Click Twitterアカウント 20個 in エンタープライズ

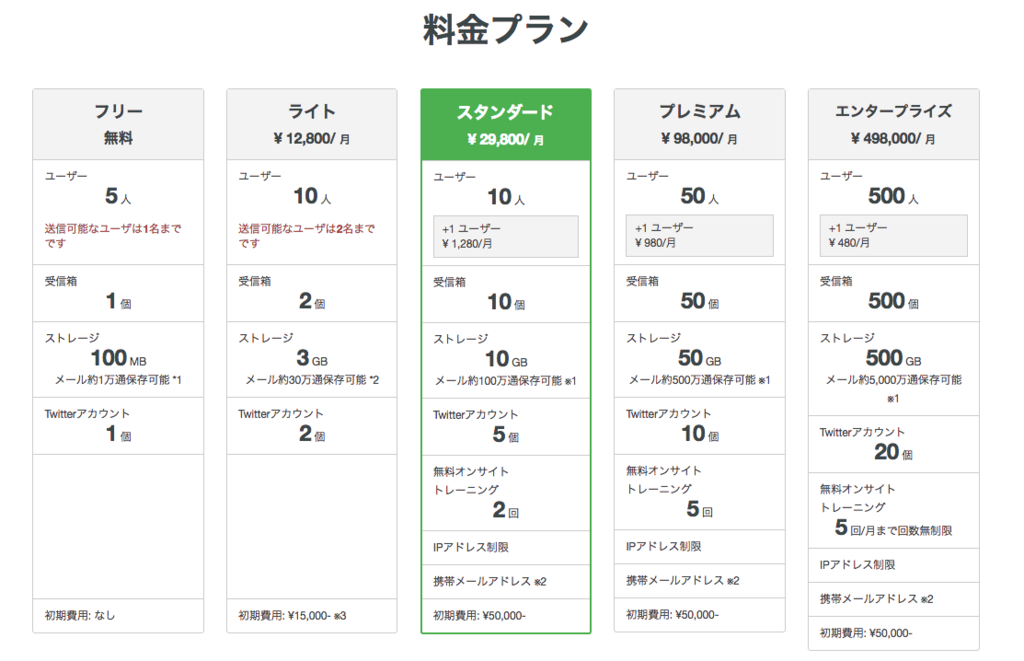click(893, 452)
